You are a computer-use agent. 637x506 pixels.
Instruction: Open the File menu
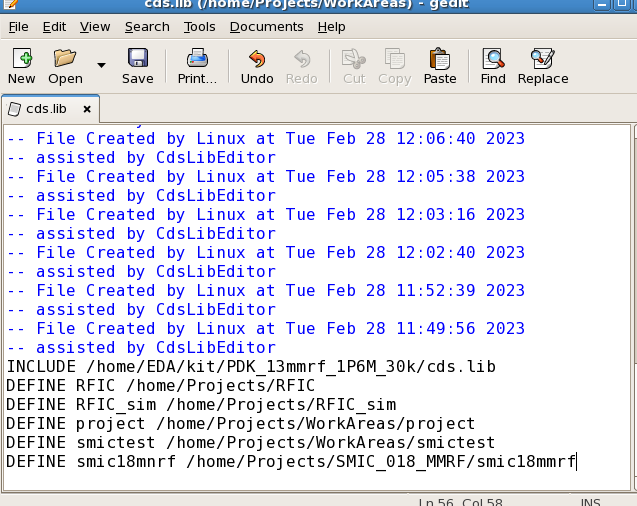click(x=18, y=26)
